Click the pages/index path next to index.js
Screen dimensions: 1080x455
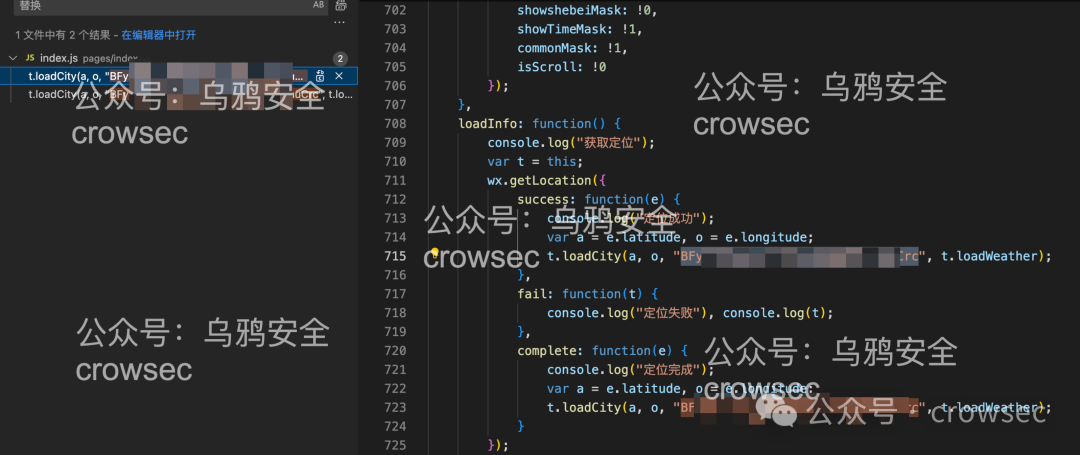point(110,59)
